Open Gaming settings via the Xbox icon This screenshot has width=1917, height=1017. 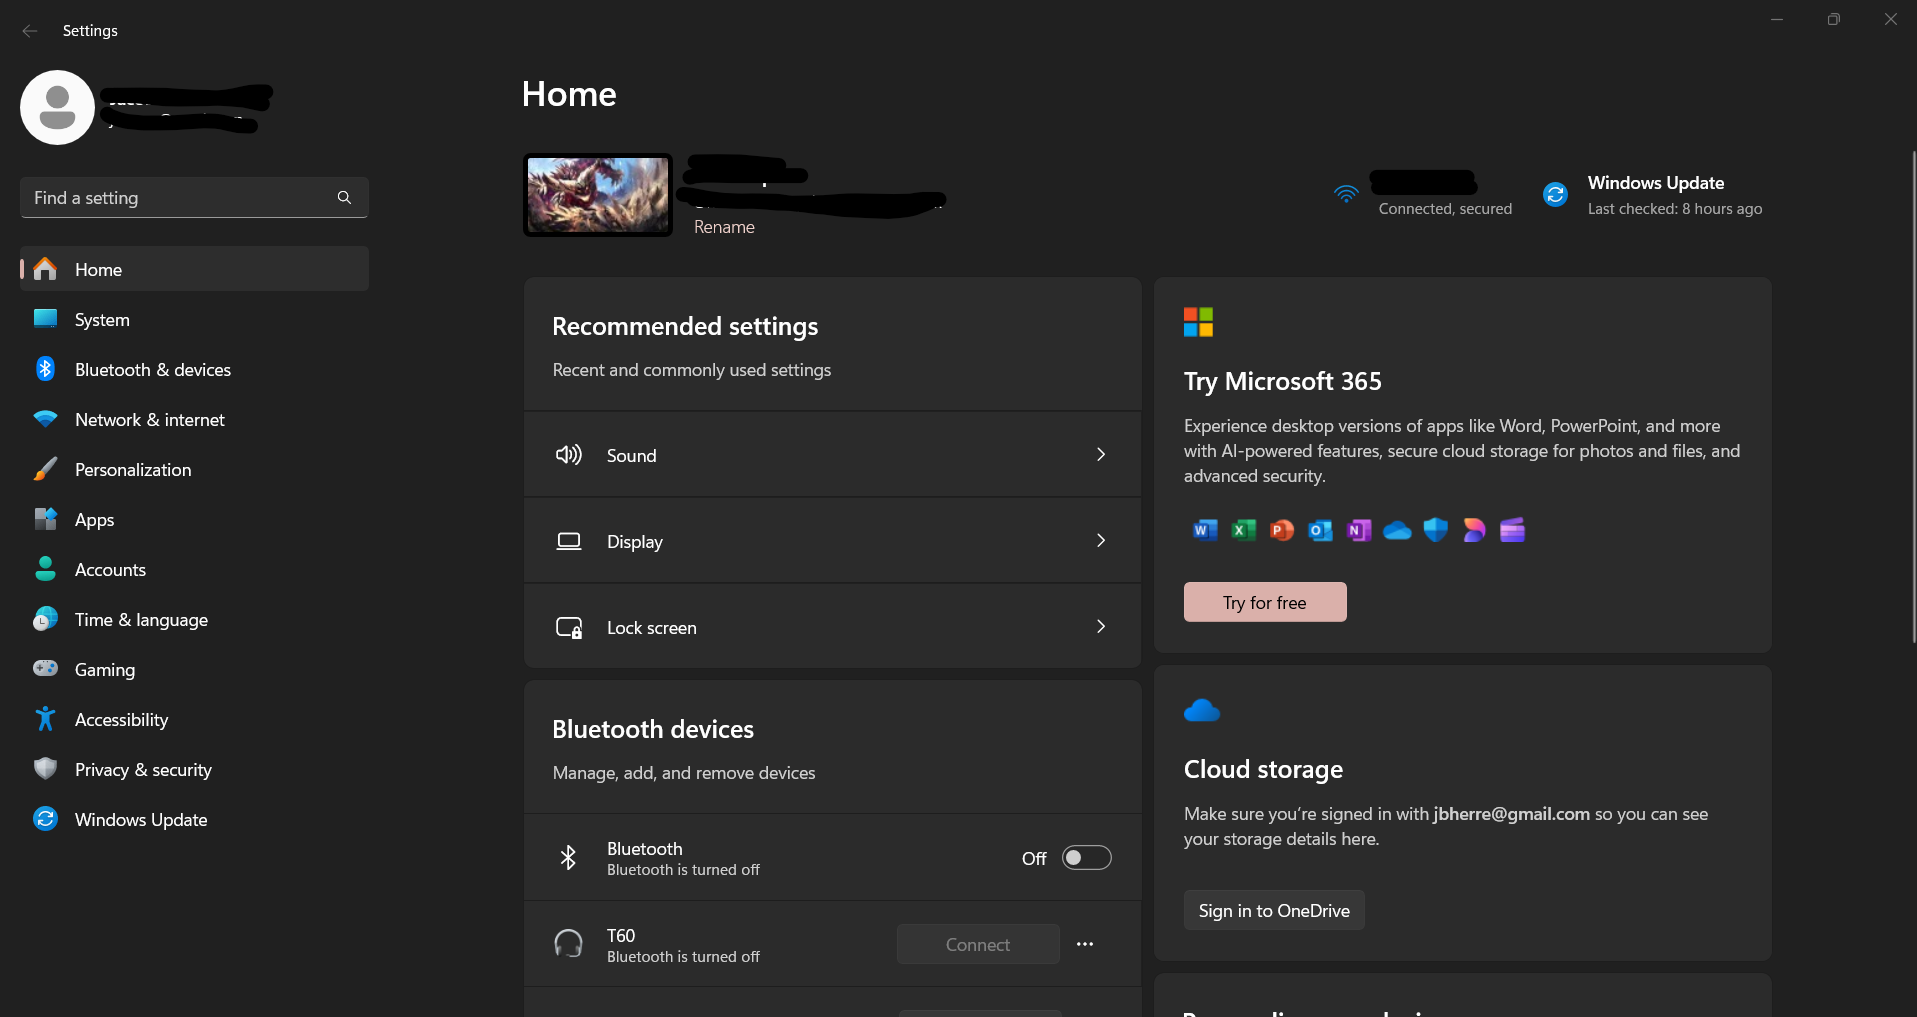coord(45,669)
